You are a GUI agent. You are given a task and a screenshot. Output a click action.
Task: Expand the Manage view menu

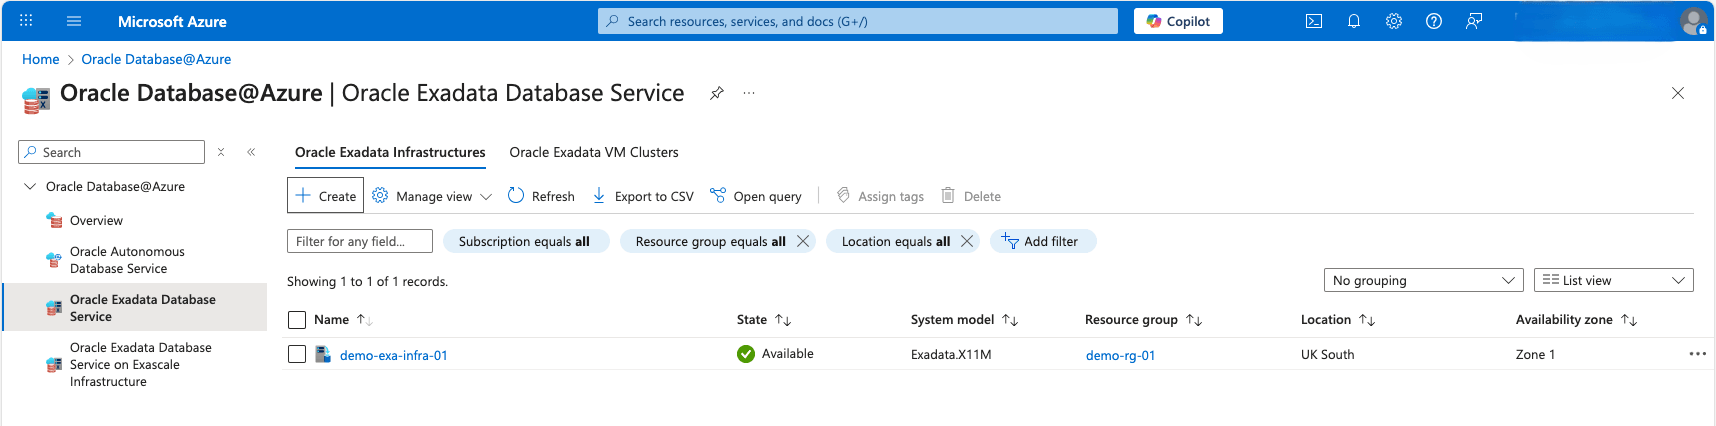[x=432, y=196]
